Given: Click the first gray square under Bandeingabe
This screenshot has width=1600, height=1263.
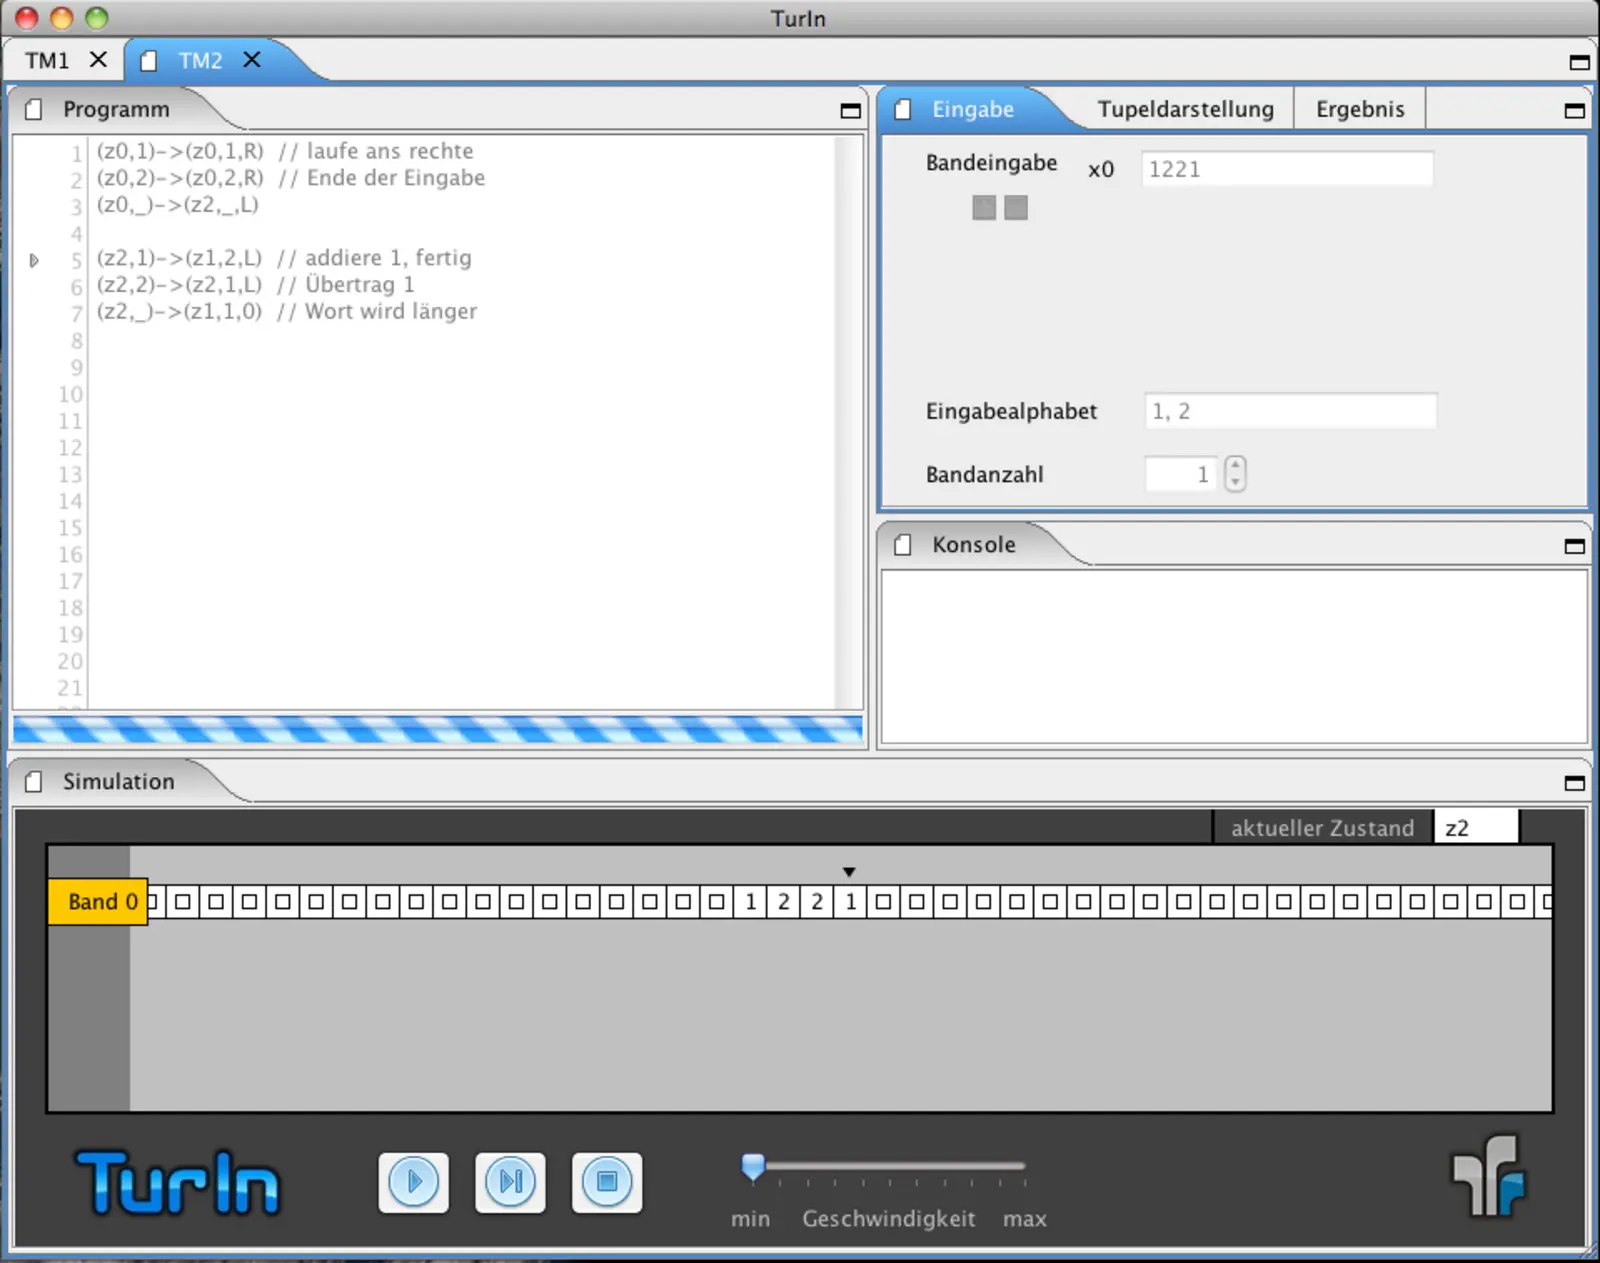Looking at the screenshot, I should coord(984,208).
